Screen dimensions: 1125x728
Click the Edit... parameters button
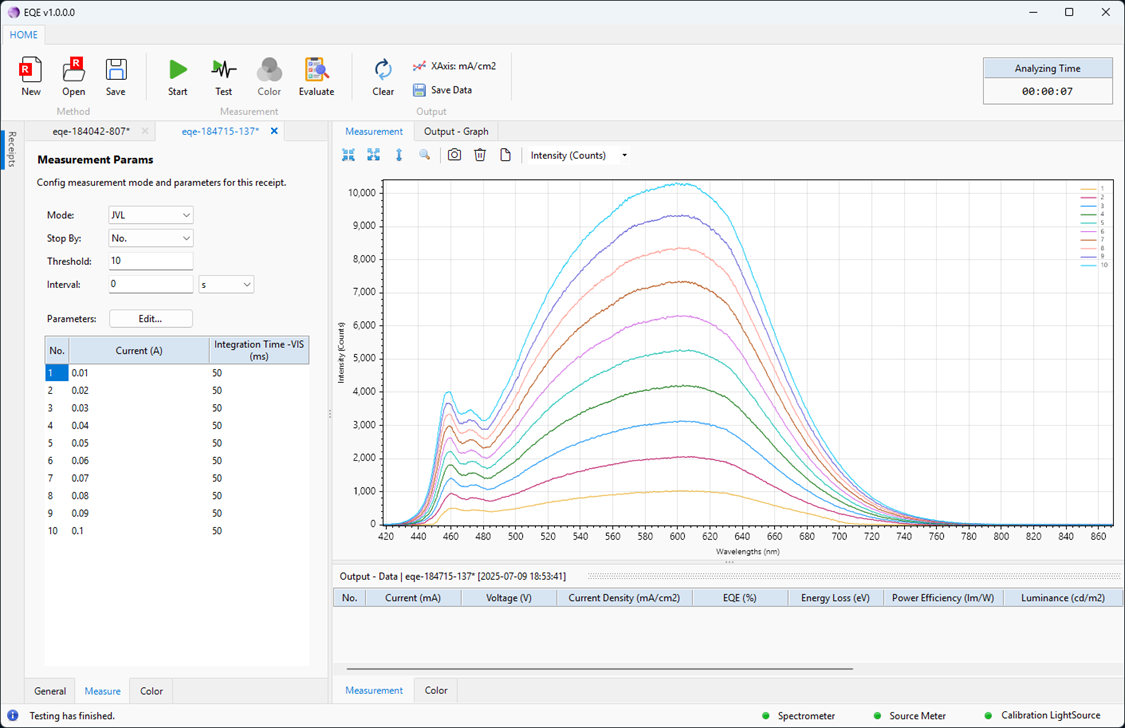(x=150, y=319)
